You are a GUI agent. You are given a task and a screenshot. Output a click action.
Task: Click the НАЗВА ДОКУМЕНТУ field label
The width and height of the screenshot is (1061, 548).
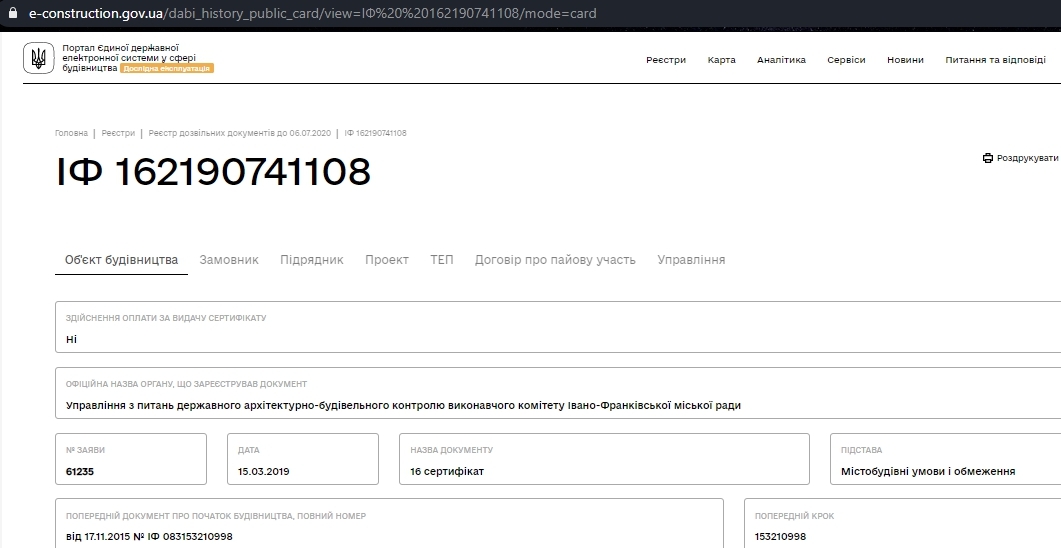pyautogui.click(x=451, y=450)
